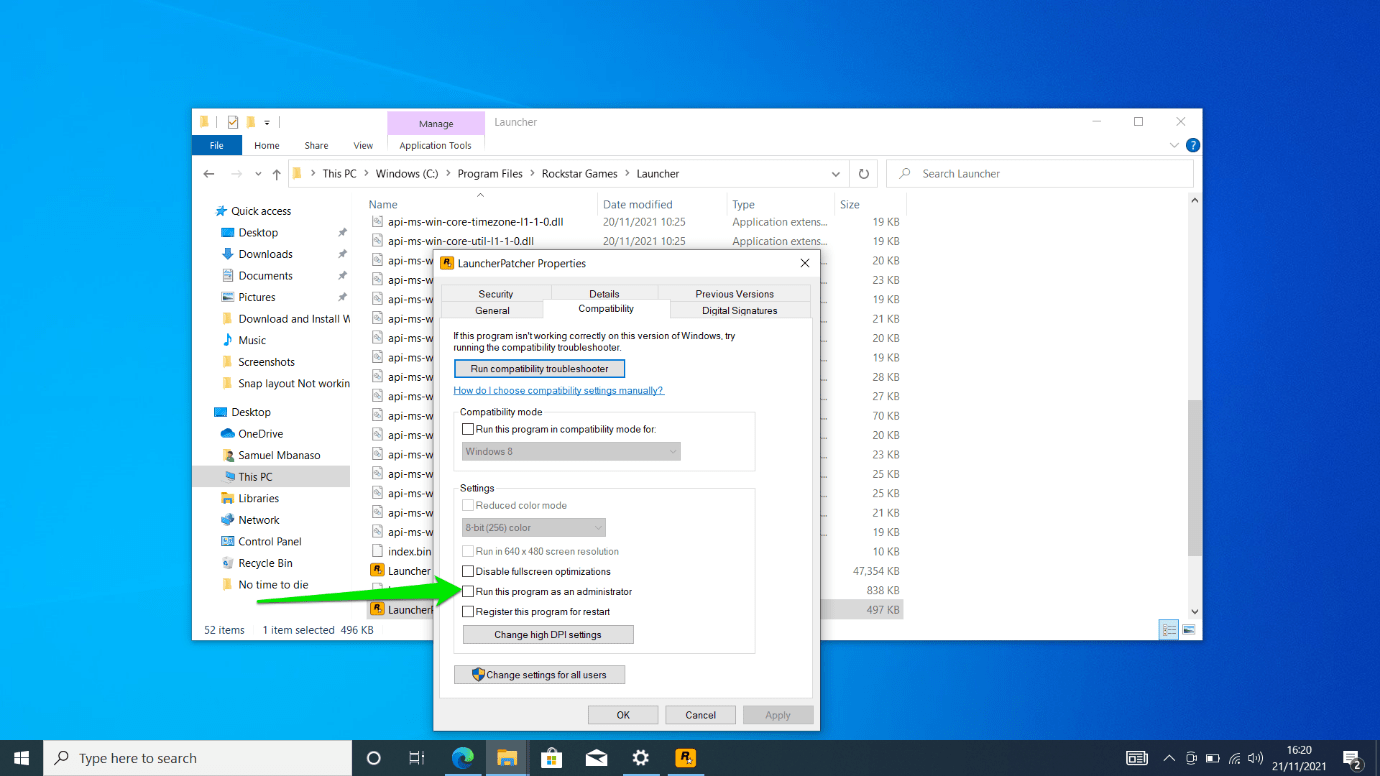Image resolution: width=1380 pixels, height=776 pixels.
Task: Open the Rockstar Games Launcher from the taskbar
Action: click(x=685, y=758)
